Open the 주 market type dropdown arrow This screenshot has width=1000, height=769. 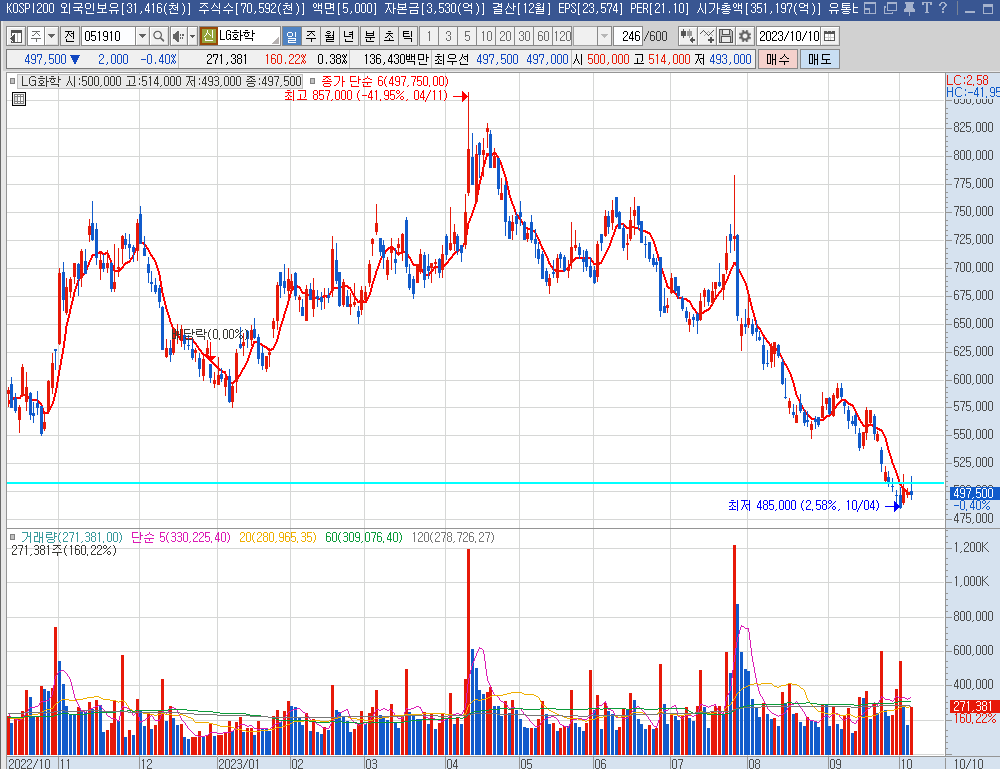tap(52, 36)
